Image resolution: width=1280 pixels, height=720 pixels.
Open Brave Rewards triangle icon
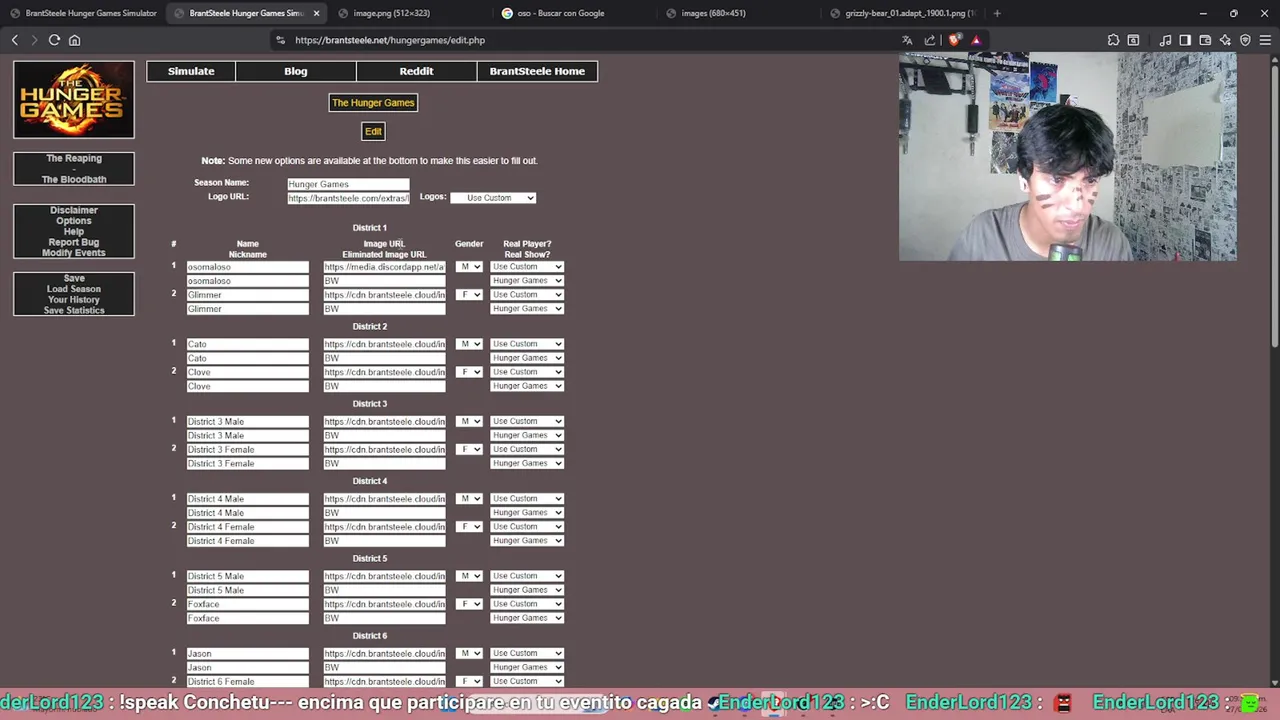click(x=976, y=40)
